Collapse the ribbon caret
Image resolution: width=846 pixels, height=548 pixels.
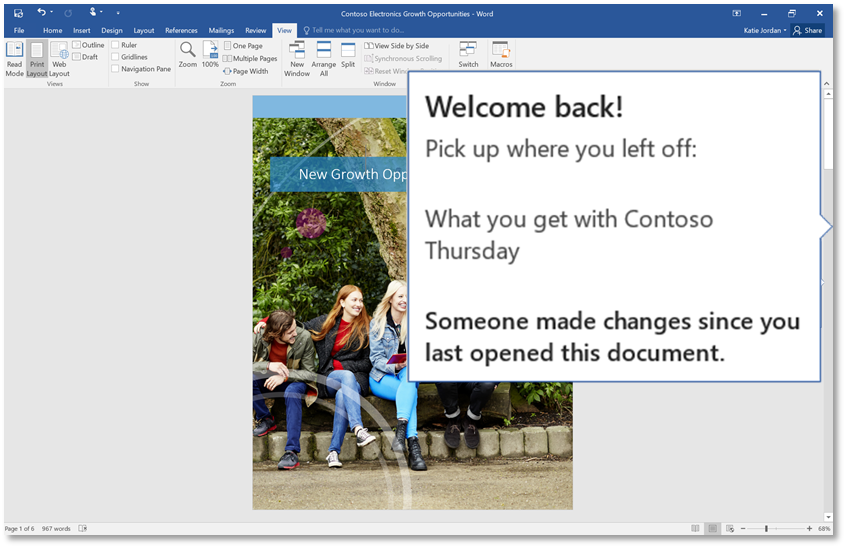[x=826, y=84]
